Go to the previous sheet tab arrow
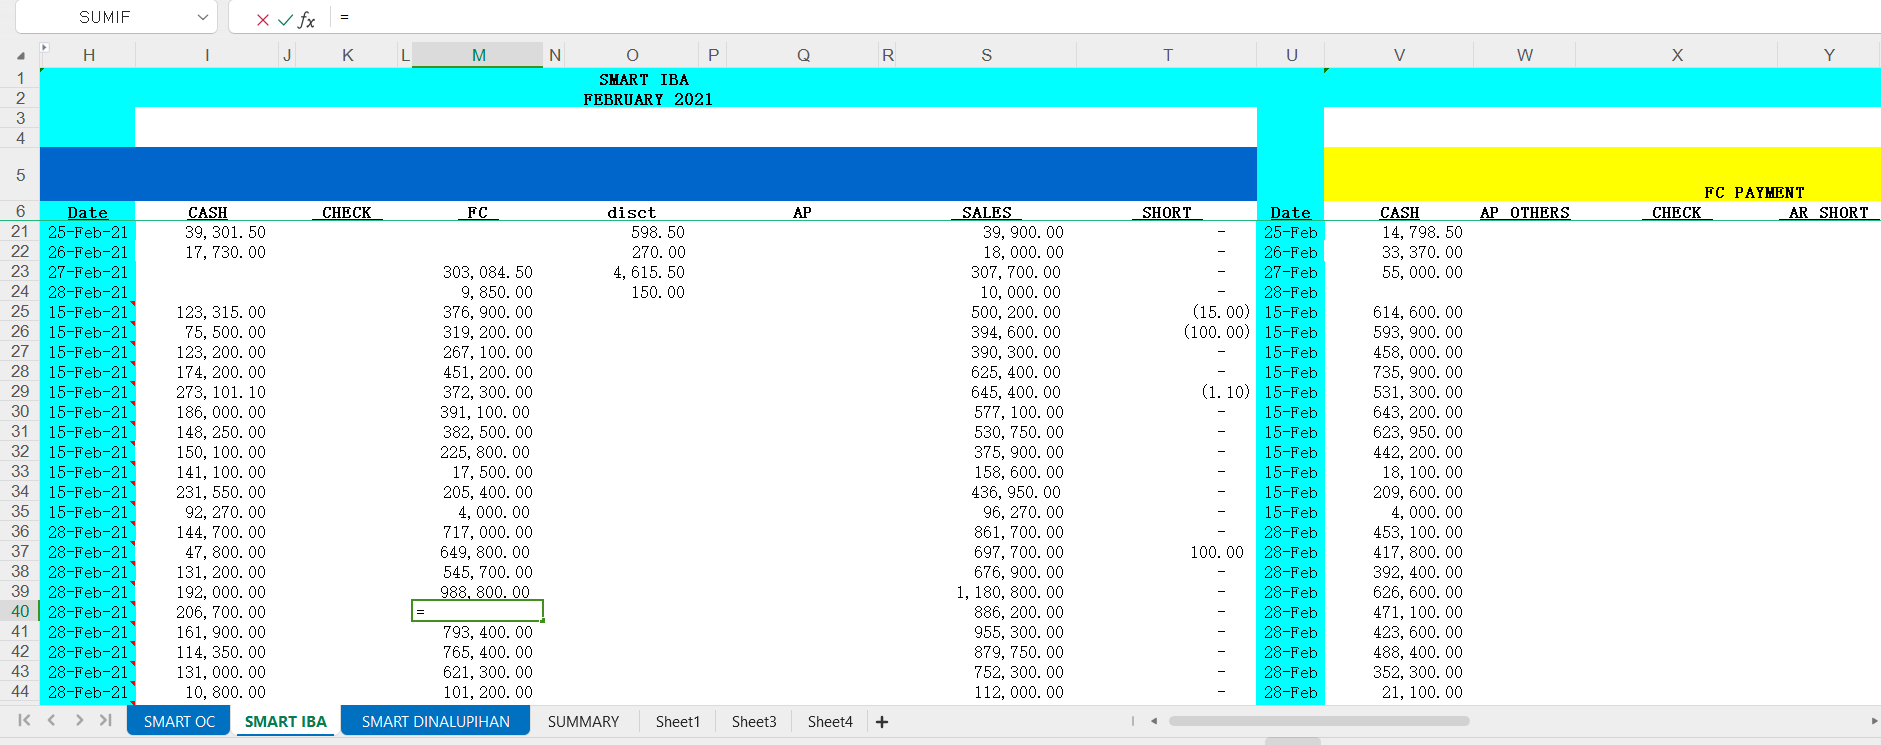 [51, 720]
